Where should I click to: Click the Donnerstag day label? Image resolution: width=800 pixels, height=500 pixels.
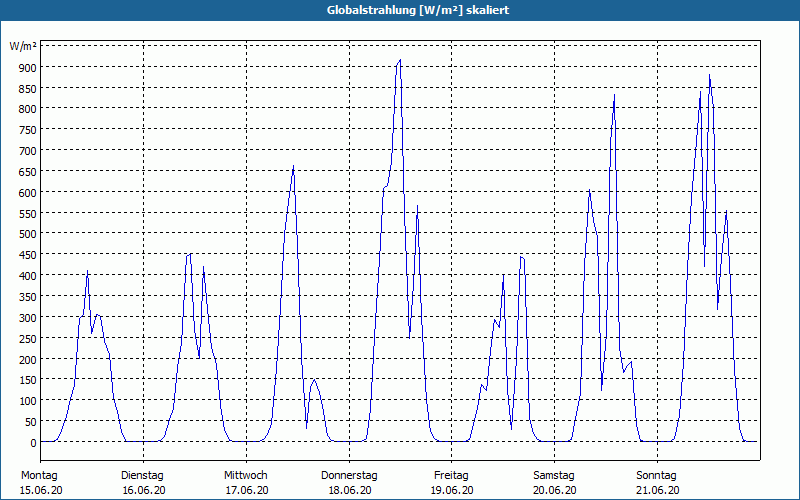coord(349,476)
